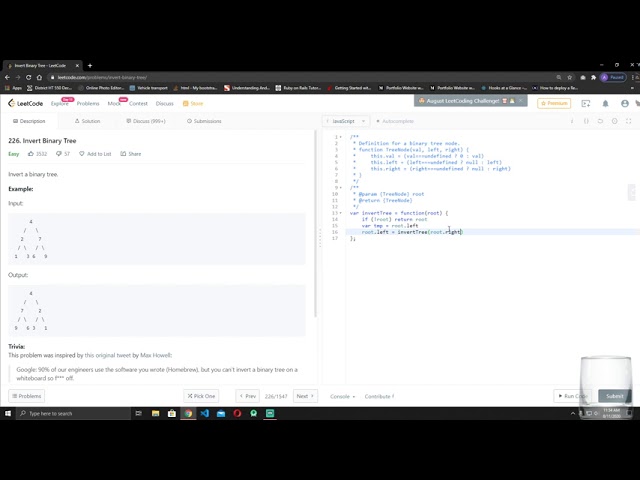The width and height of the screenshot is (640, 480).
Task: Switch to the Solution tab
Action: tap(87, 121)
